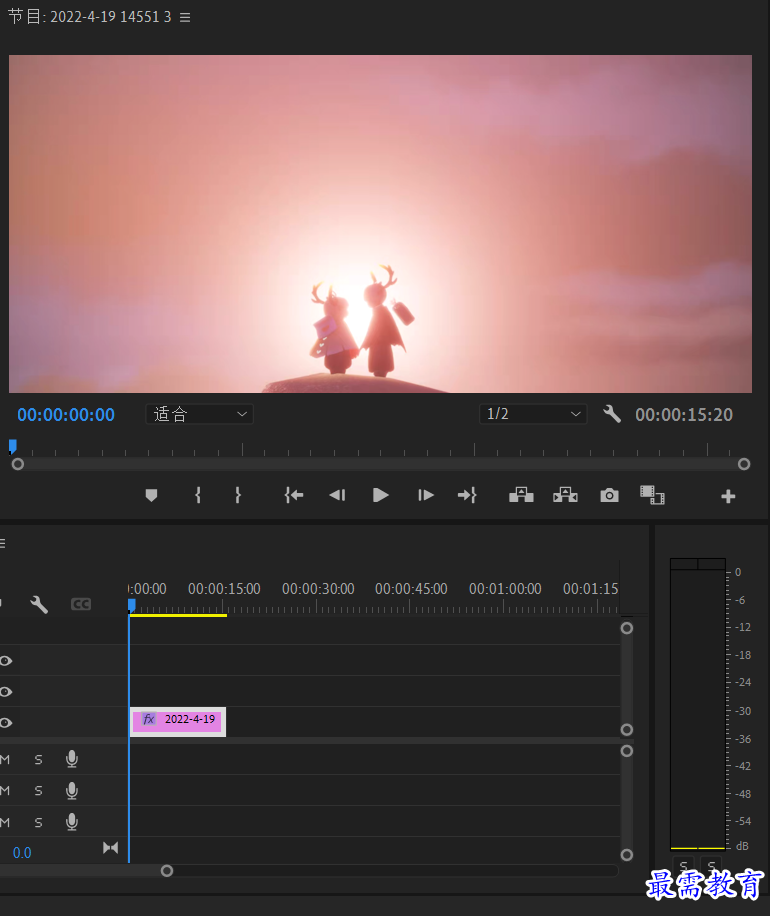770x916 pixels.
Task: Click the master volume value 0.0
Action: pyautogui.click(x=22, y=853)
